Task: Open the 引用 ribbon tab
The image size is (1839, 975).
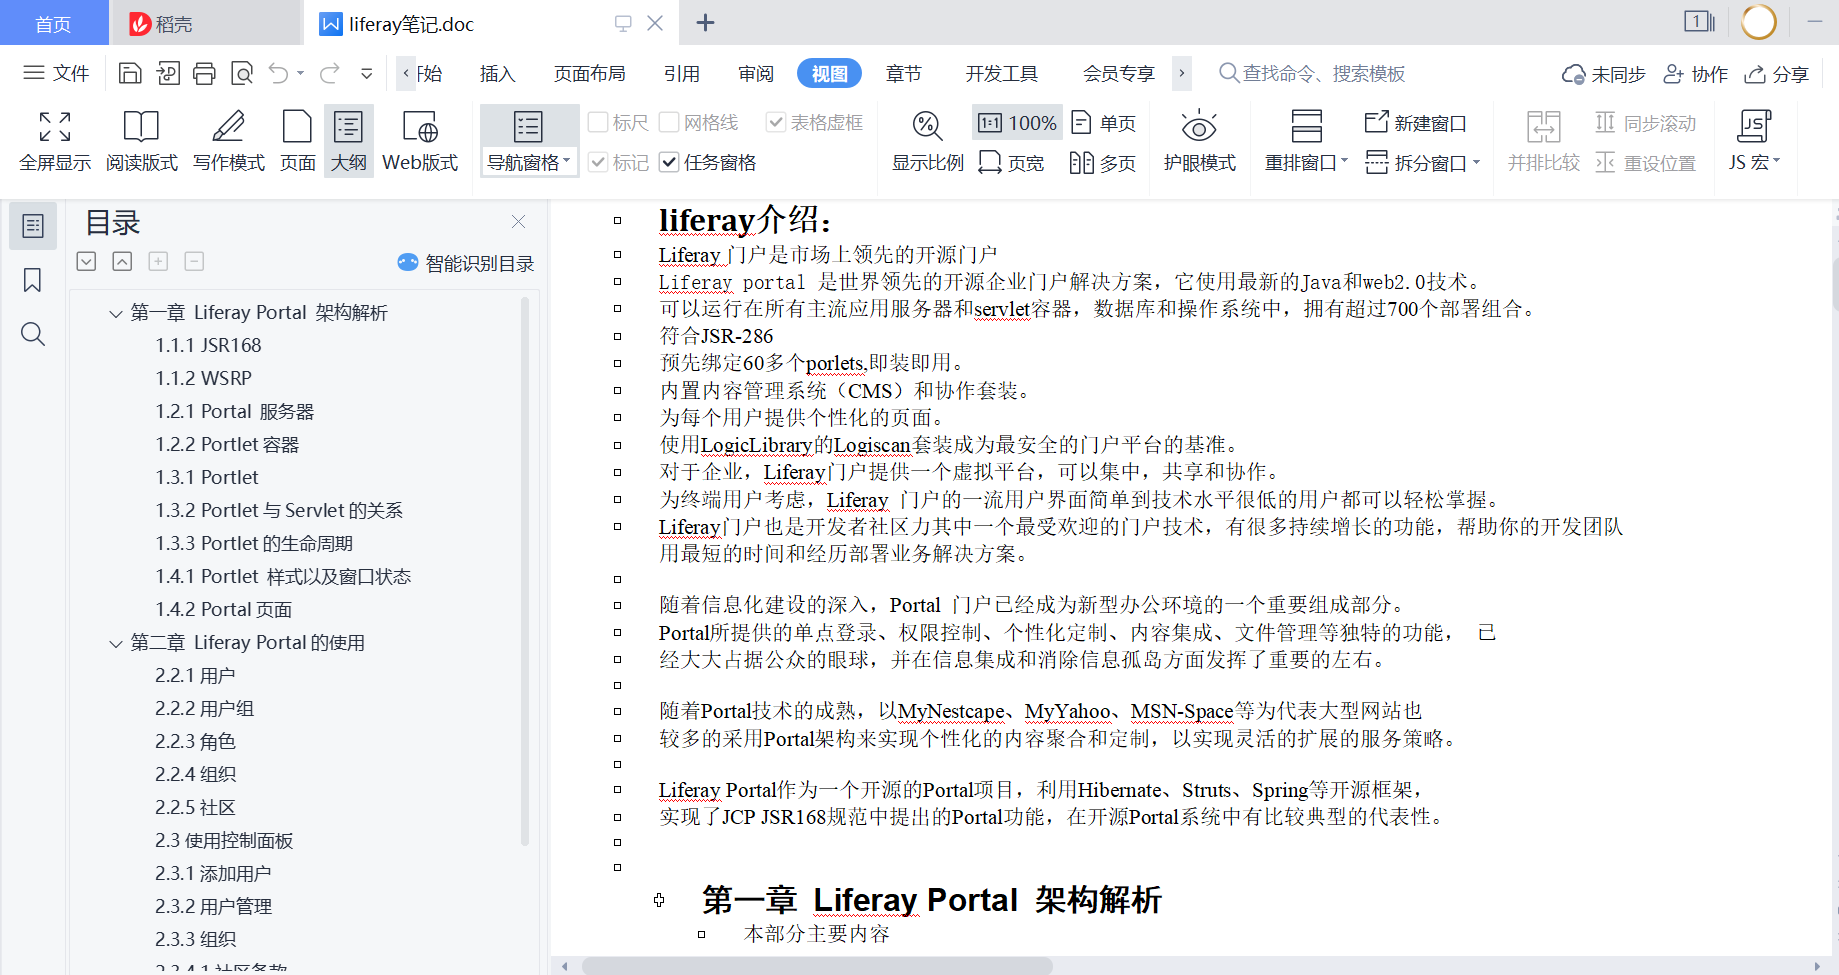Action: (681, 73)
